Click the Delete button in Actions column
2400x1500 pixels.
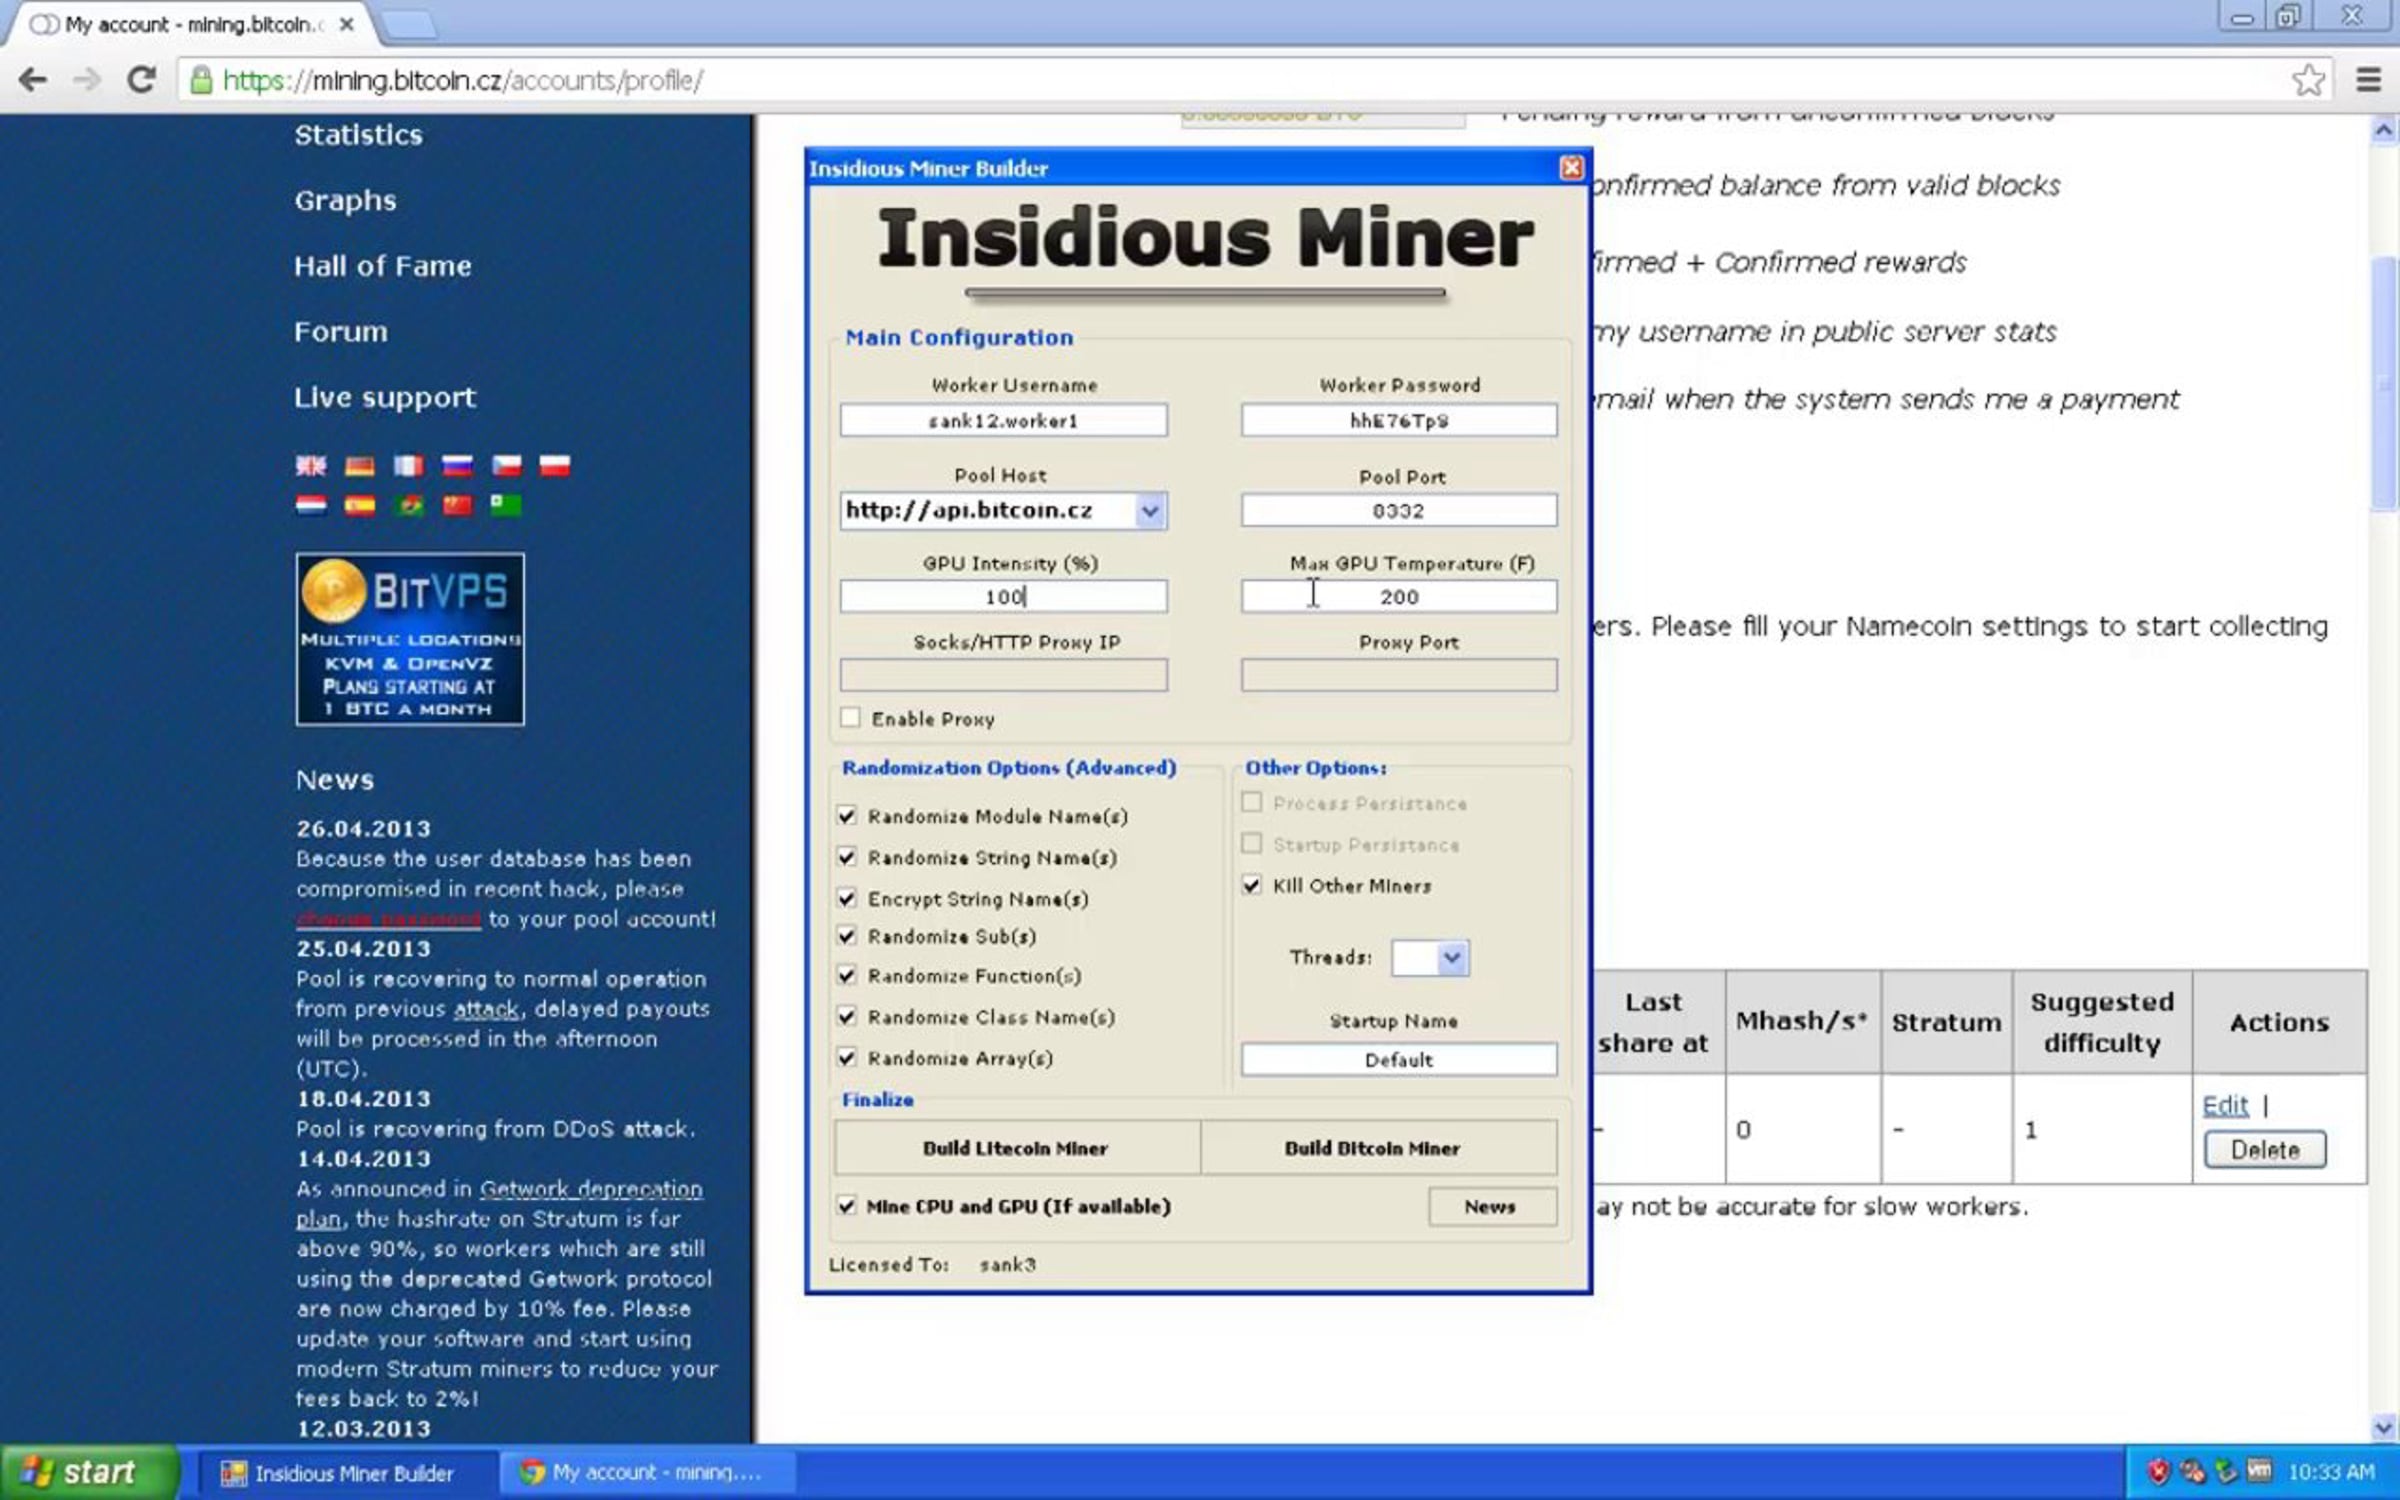tap(2265, 1150)
